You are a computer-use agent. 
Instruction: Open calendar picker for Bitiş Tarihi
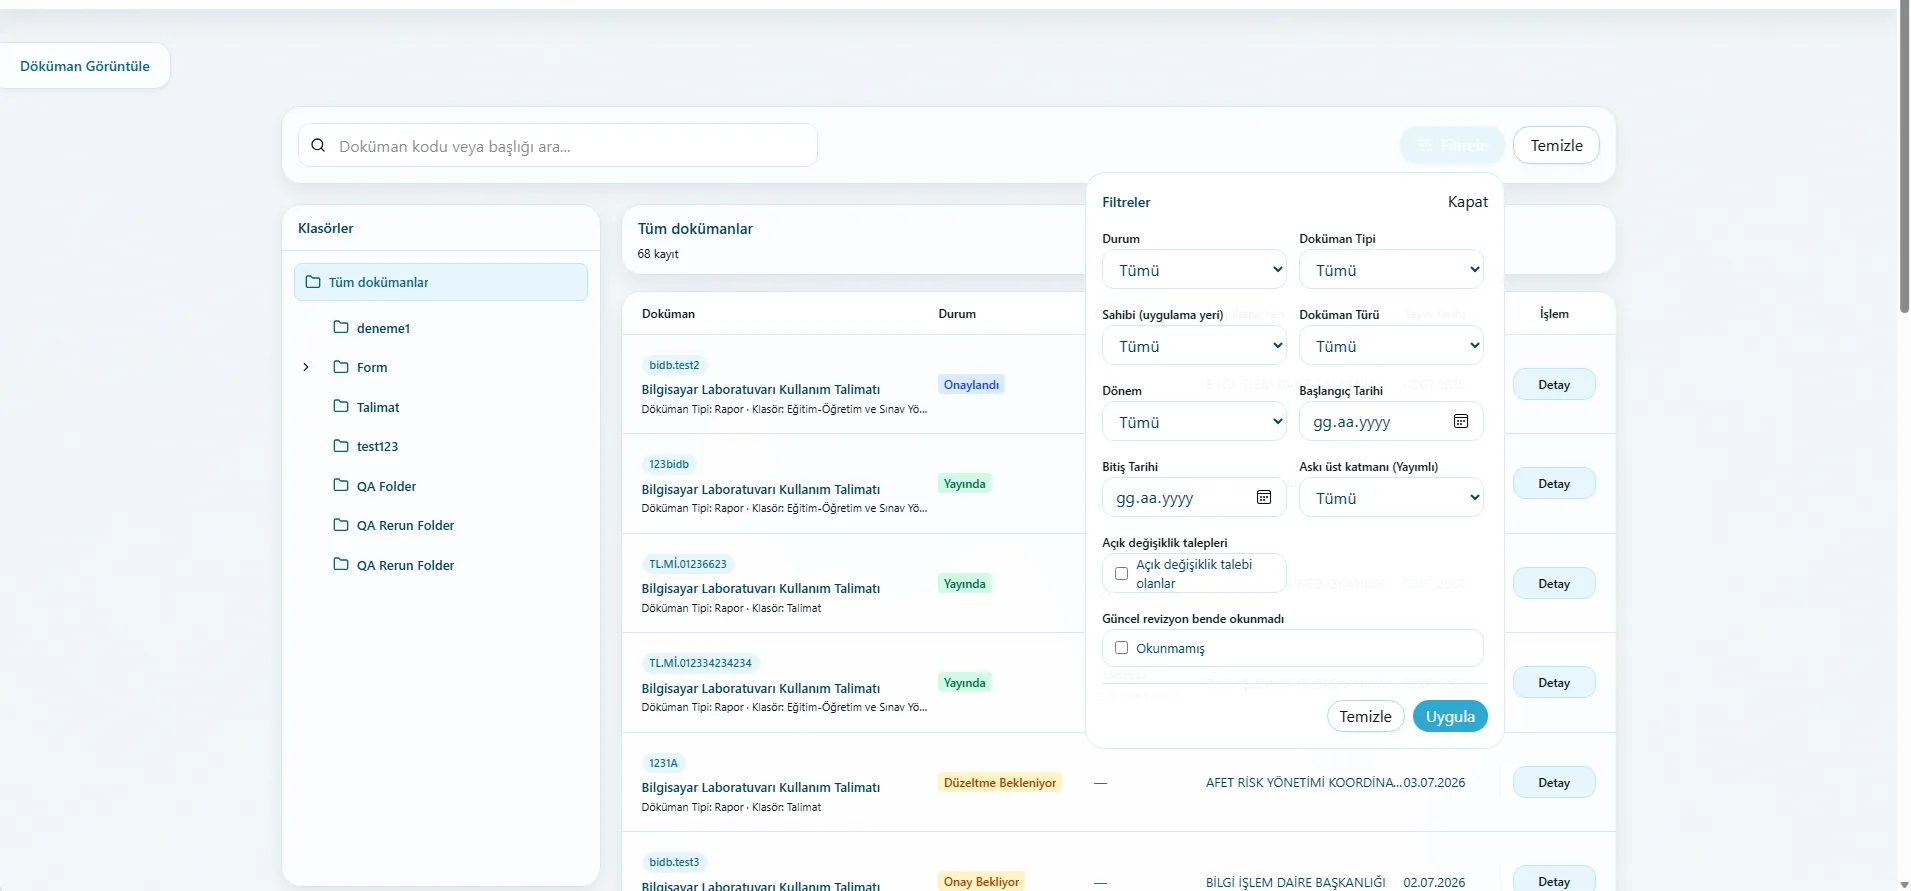pos(1264,497)
